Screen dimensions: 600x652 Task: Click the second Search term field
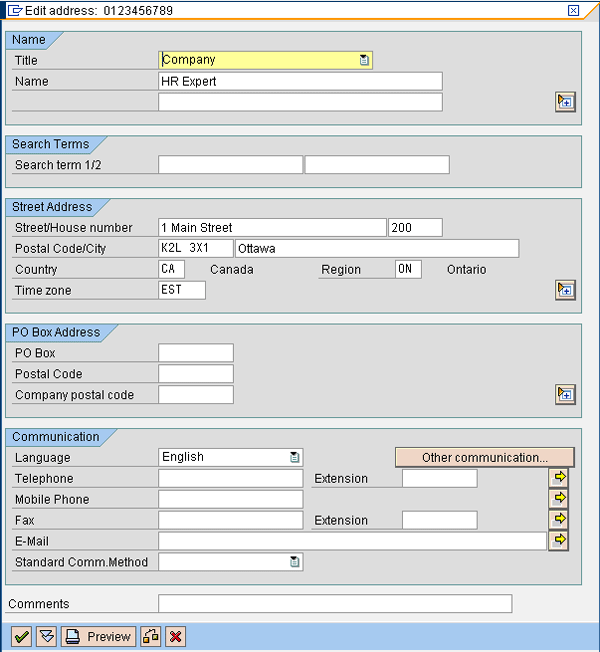click(x=377, y=165)
